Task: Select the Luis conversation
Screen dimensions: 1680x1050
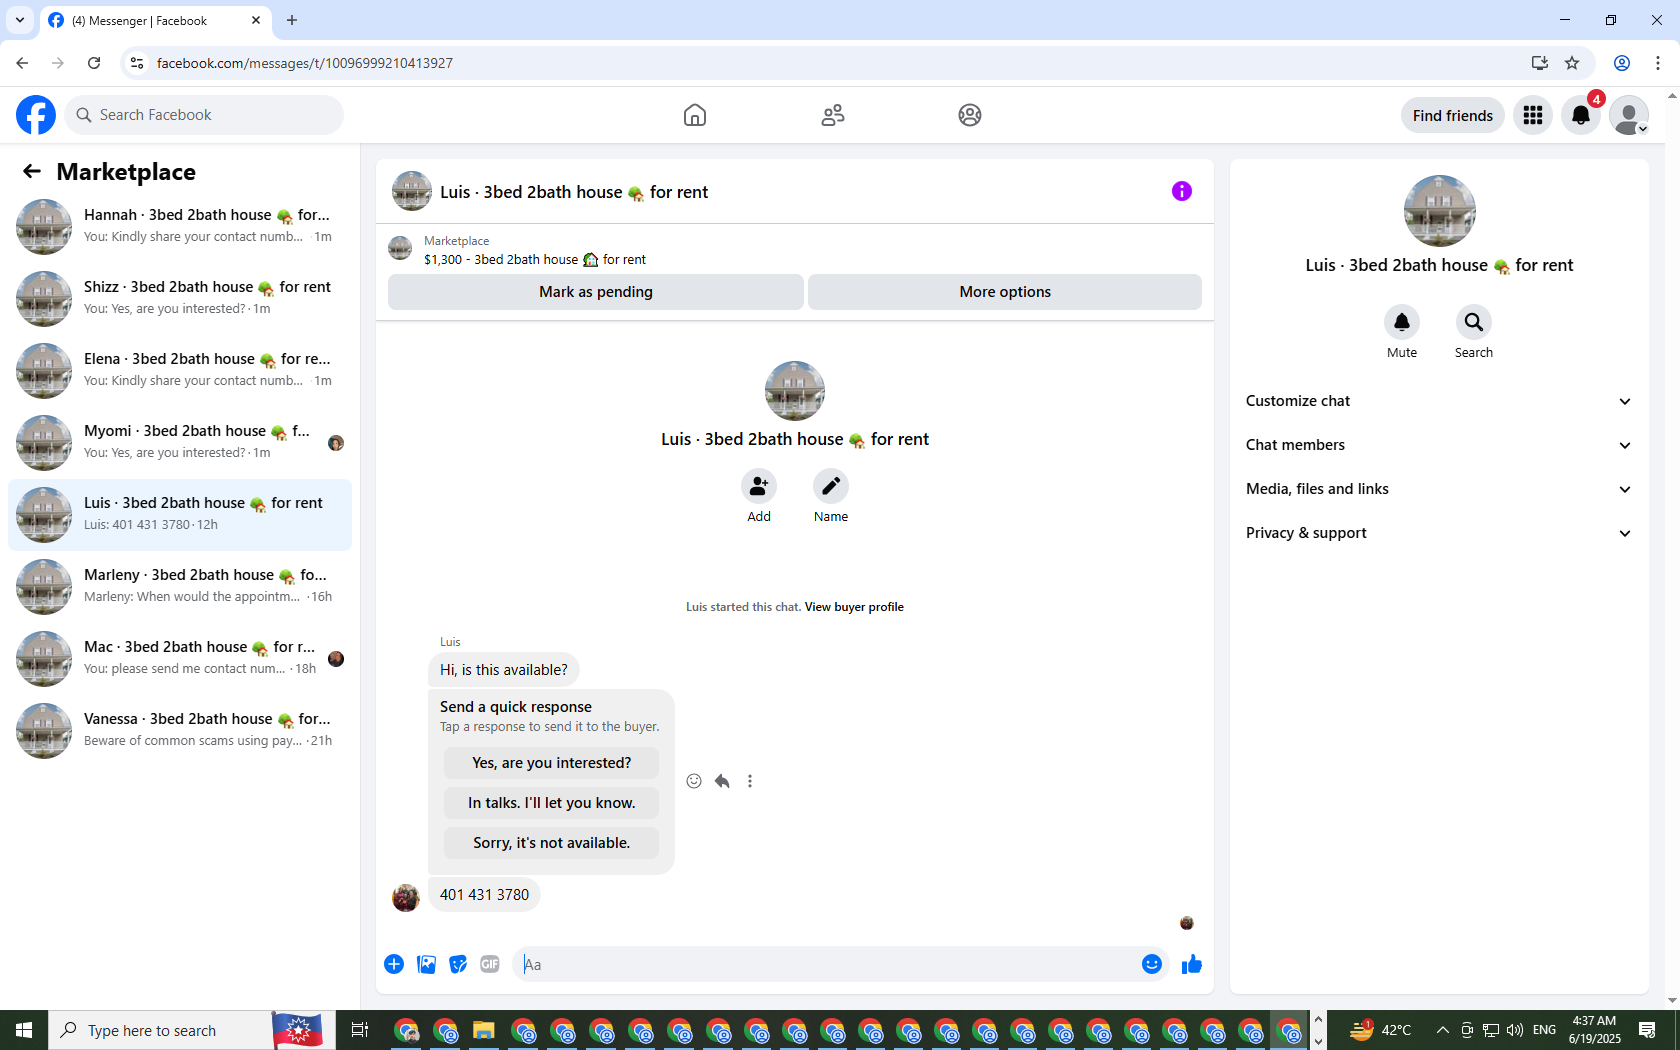Action: 180,514
